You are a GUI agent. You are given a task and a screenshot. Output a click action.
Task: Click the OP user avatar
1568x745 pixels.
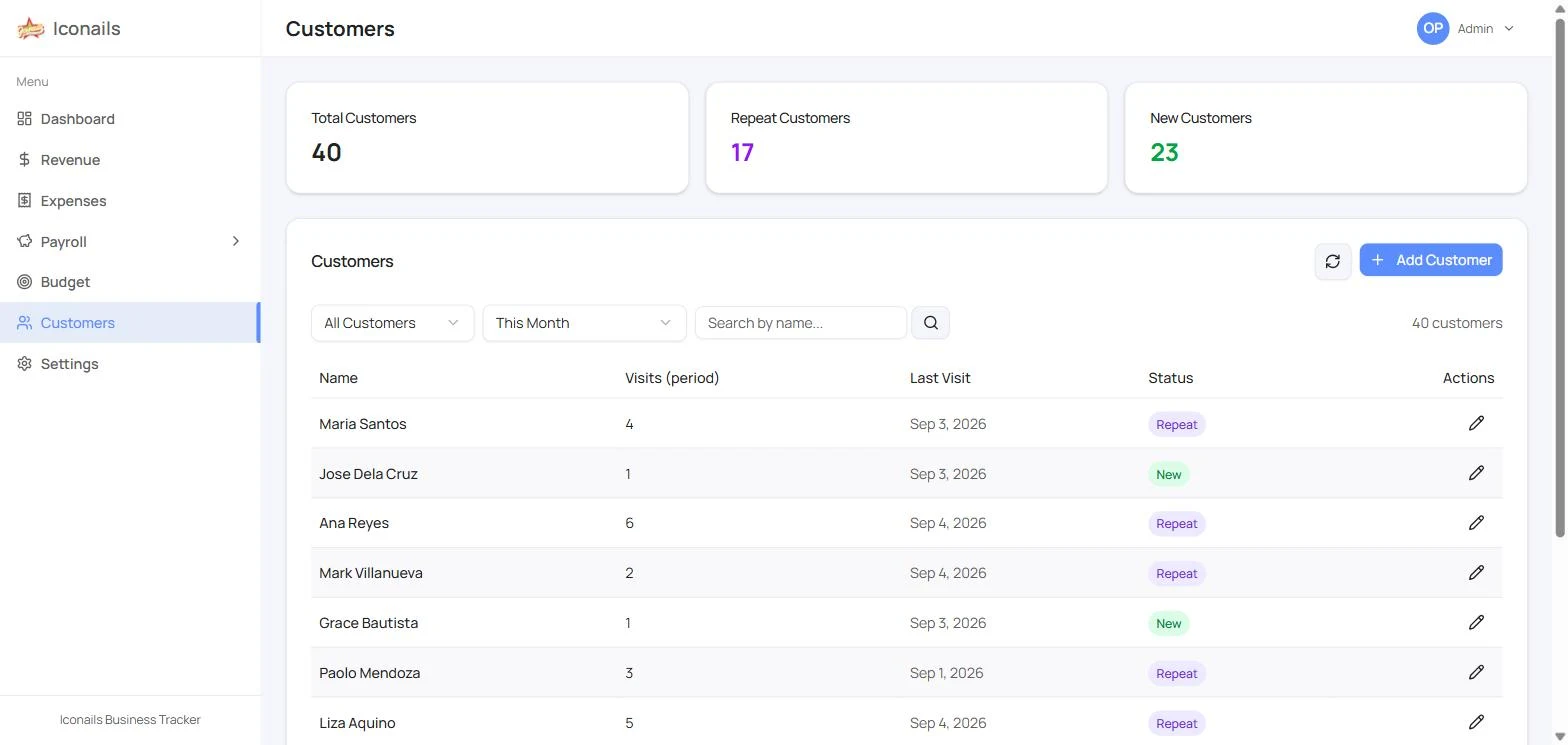coord(1433,28)
